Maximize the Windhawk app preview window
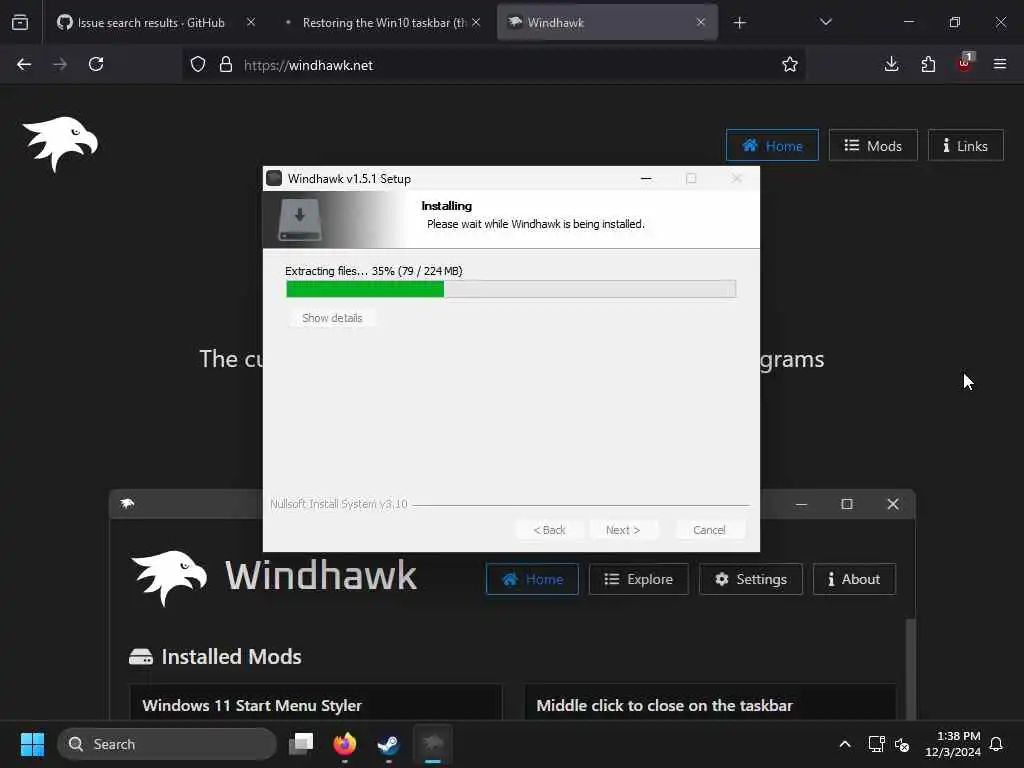Screen dimensions: 1024x768 (847, 504)
